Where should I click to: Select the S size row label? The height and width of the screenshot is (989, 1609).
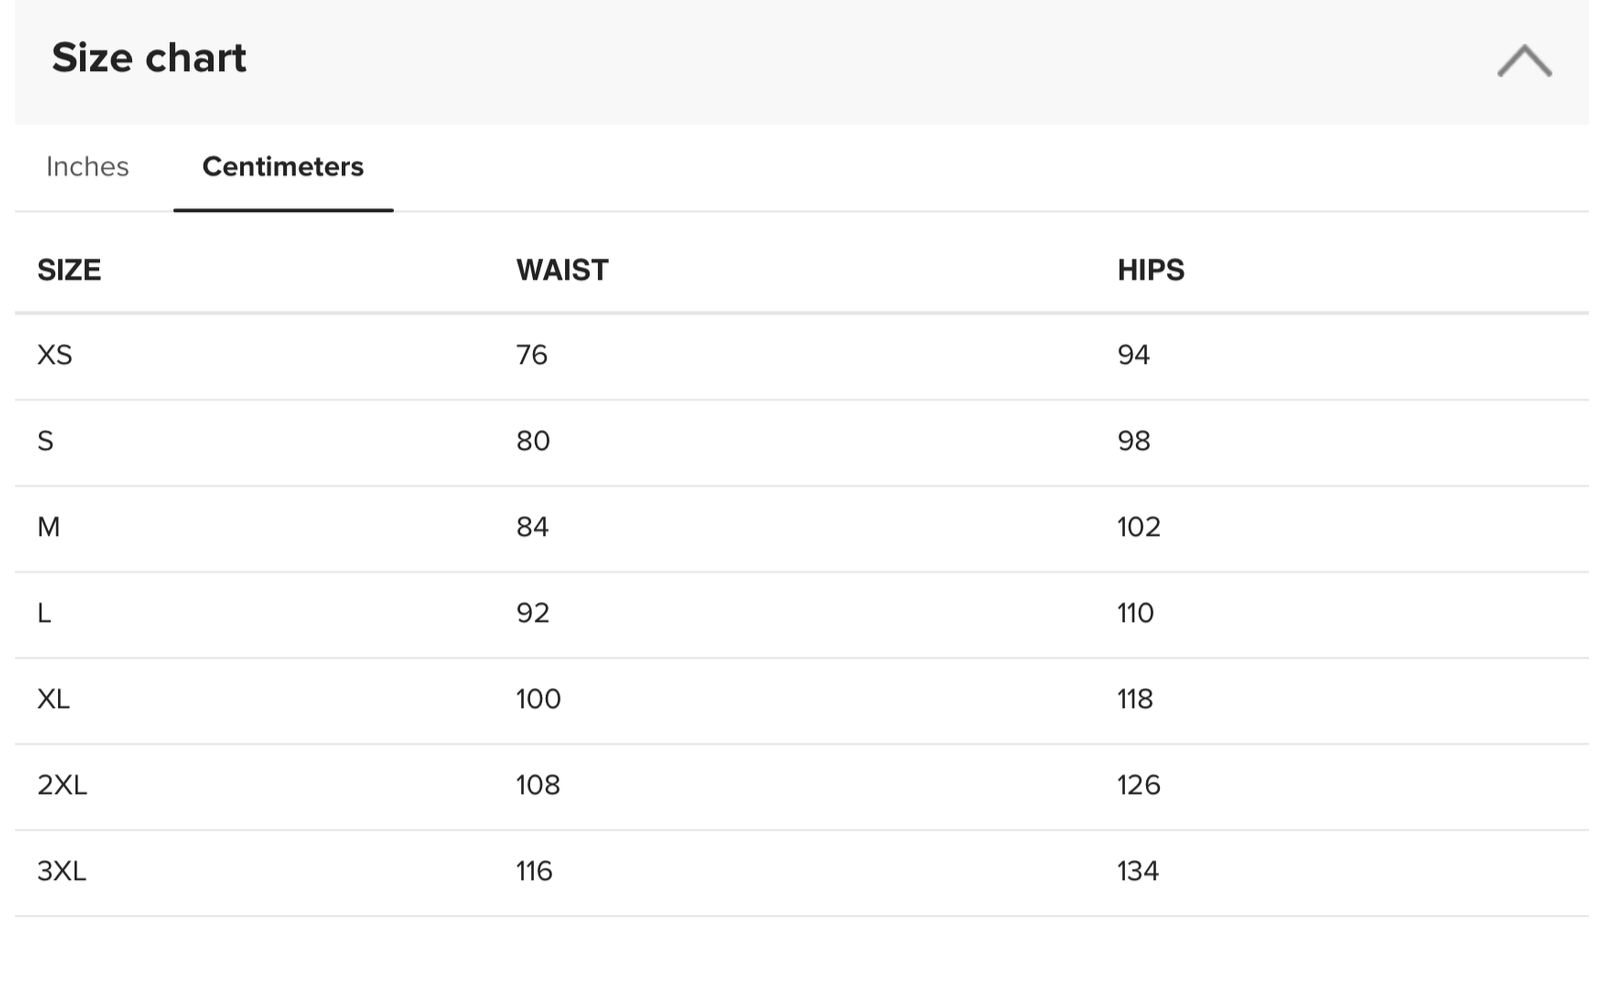click(x=46, y=441)
